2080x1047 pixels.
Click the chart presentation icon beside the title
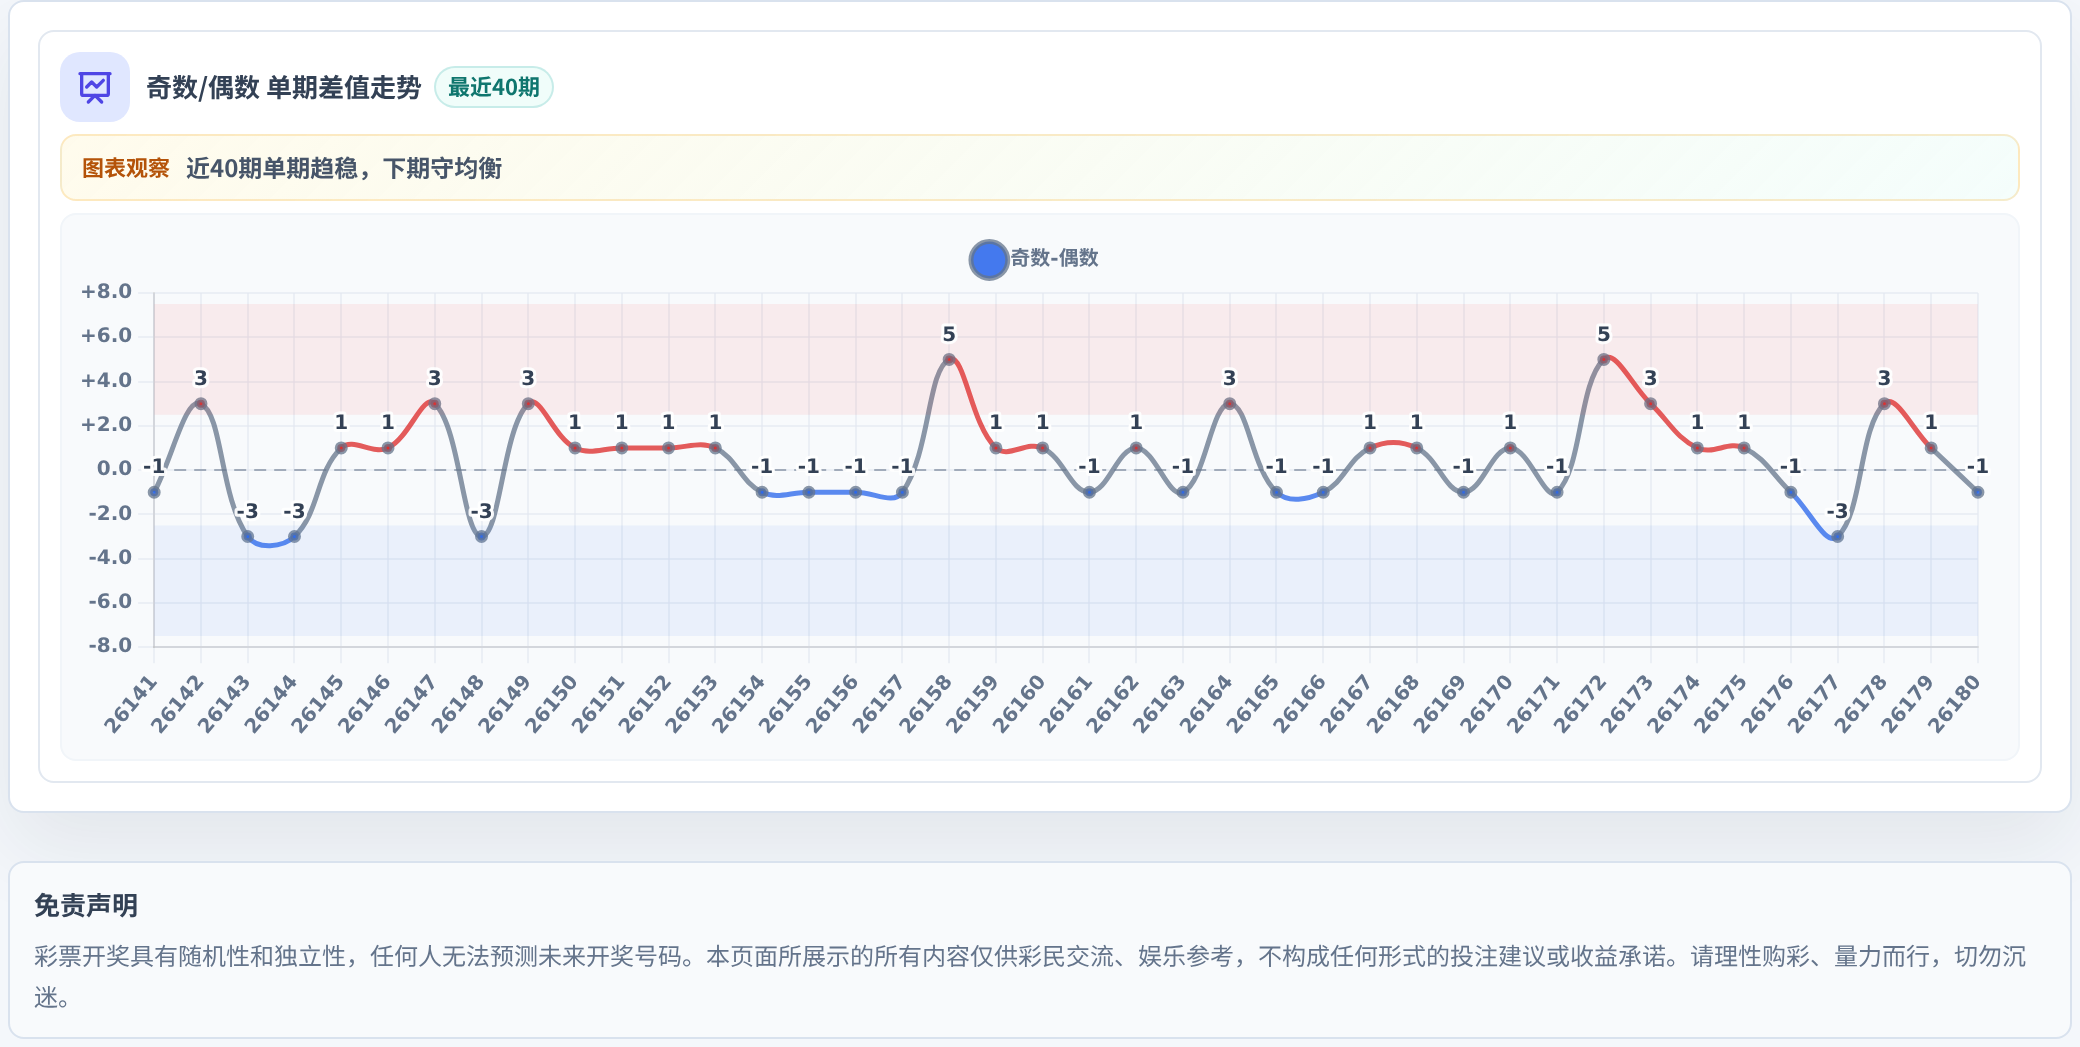tap(95, 87)
